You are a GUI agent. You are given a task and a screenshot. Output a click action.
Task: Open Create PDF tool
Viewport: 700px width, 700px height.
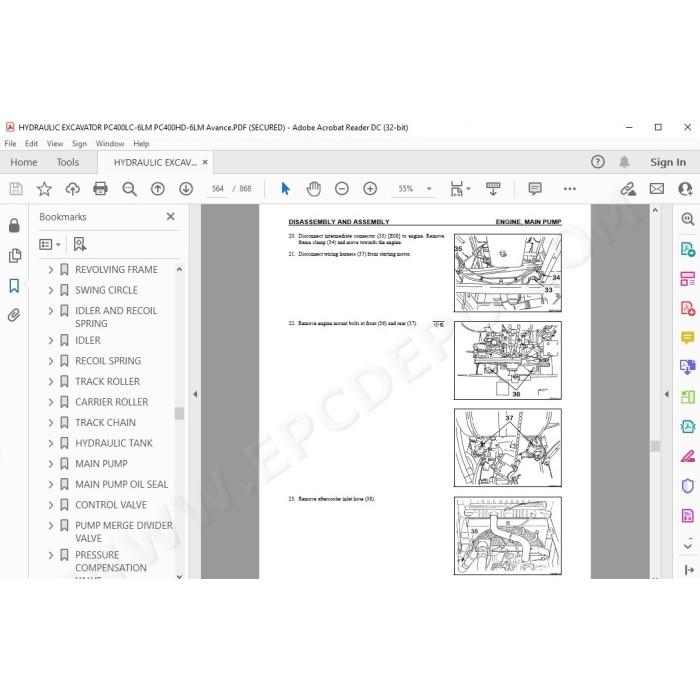(688, 308)
